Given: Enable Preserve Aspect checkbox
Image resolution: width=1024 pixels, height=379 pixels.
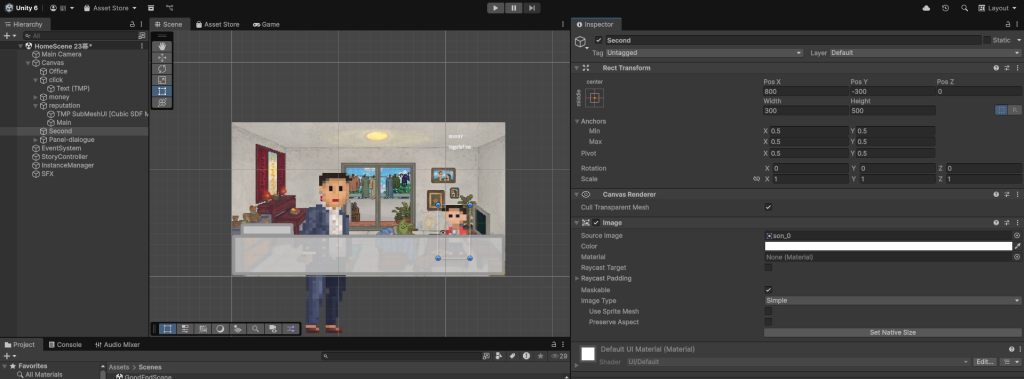Looking at the screenshot, I should coord(768,321).
